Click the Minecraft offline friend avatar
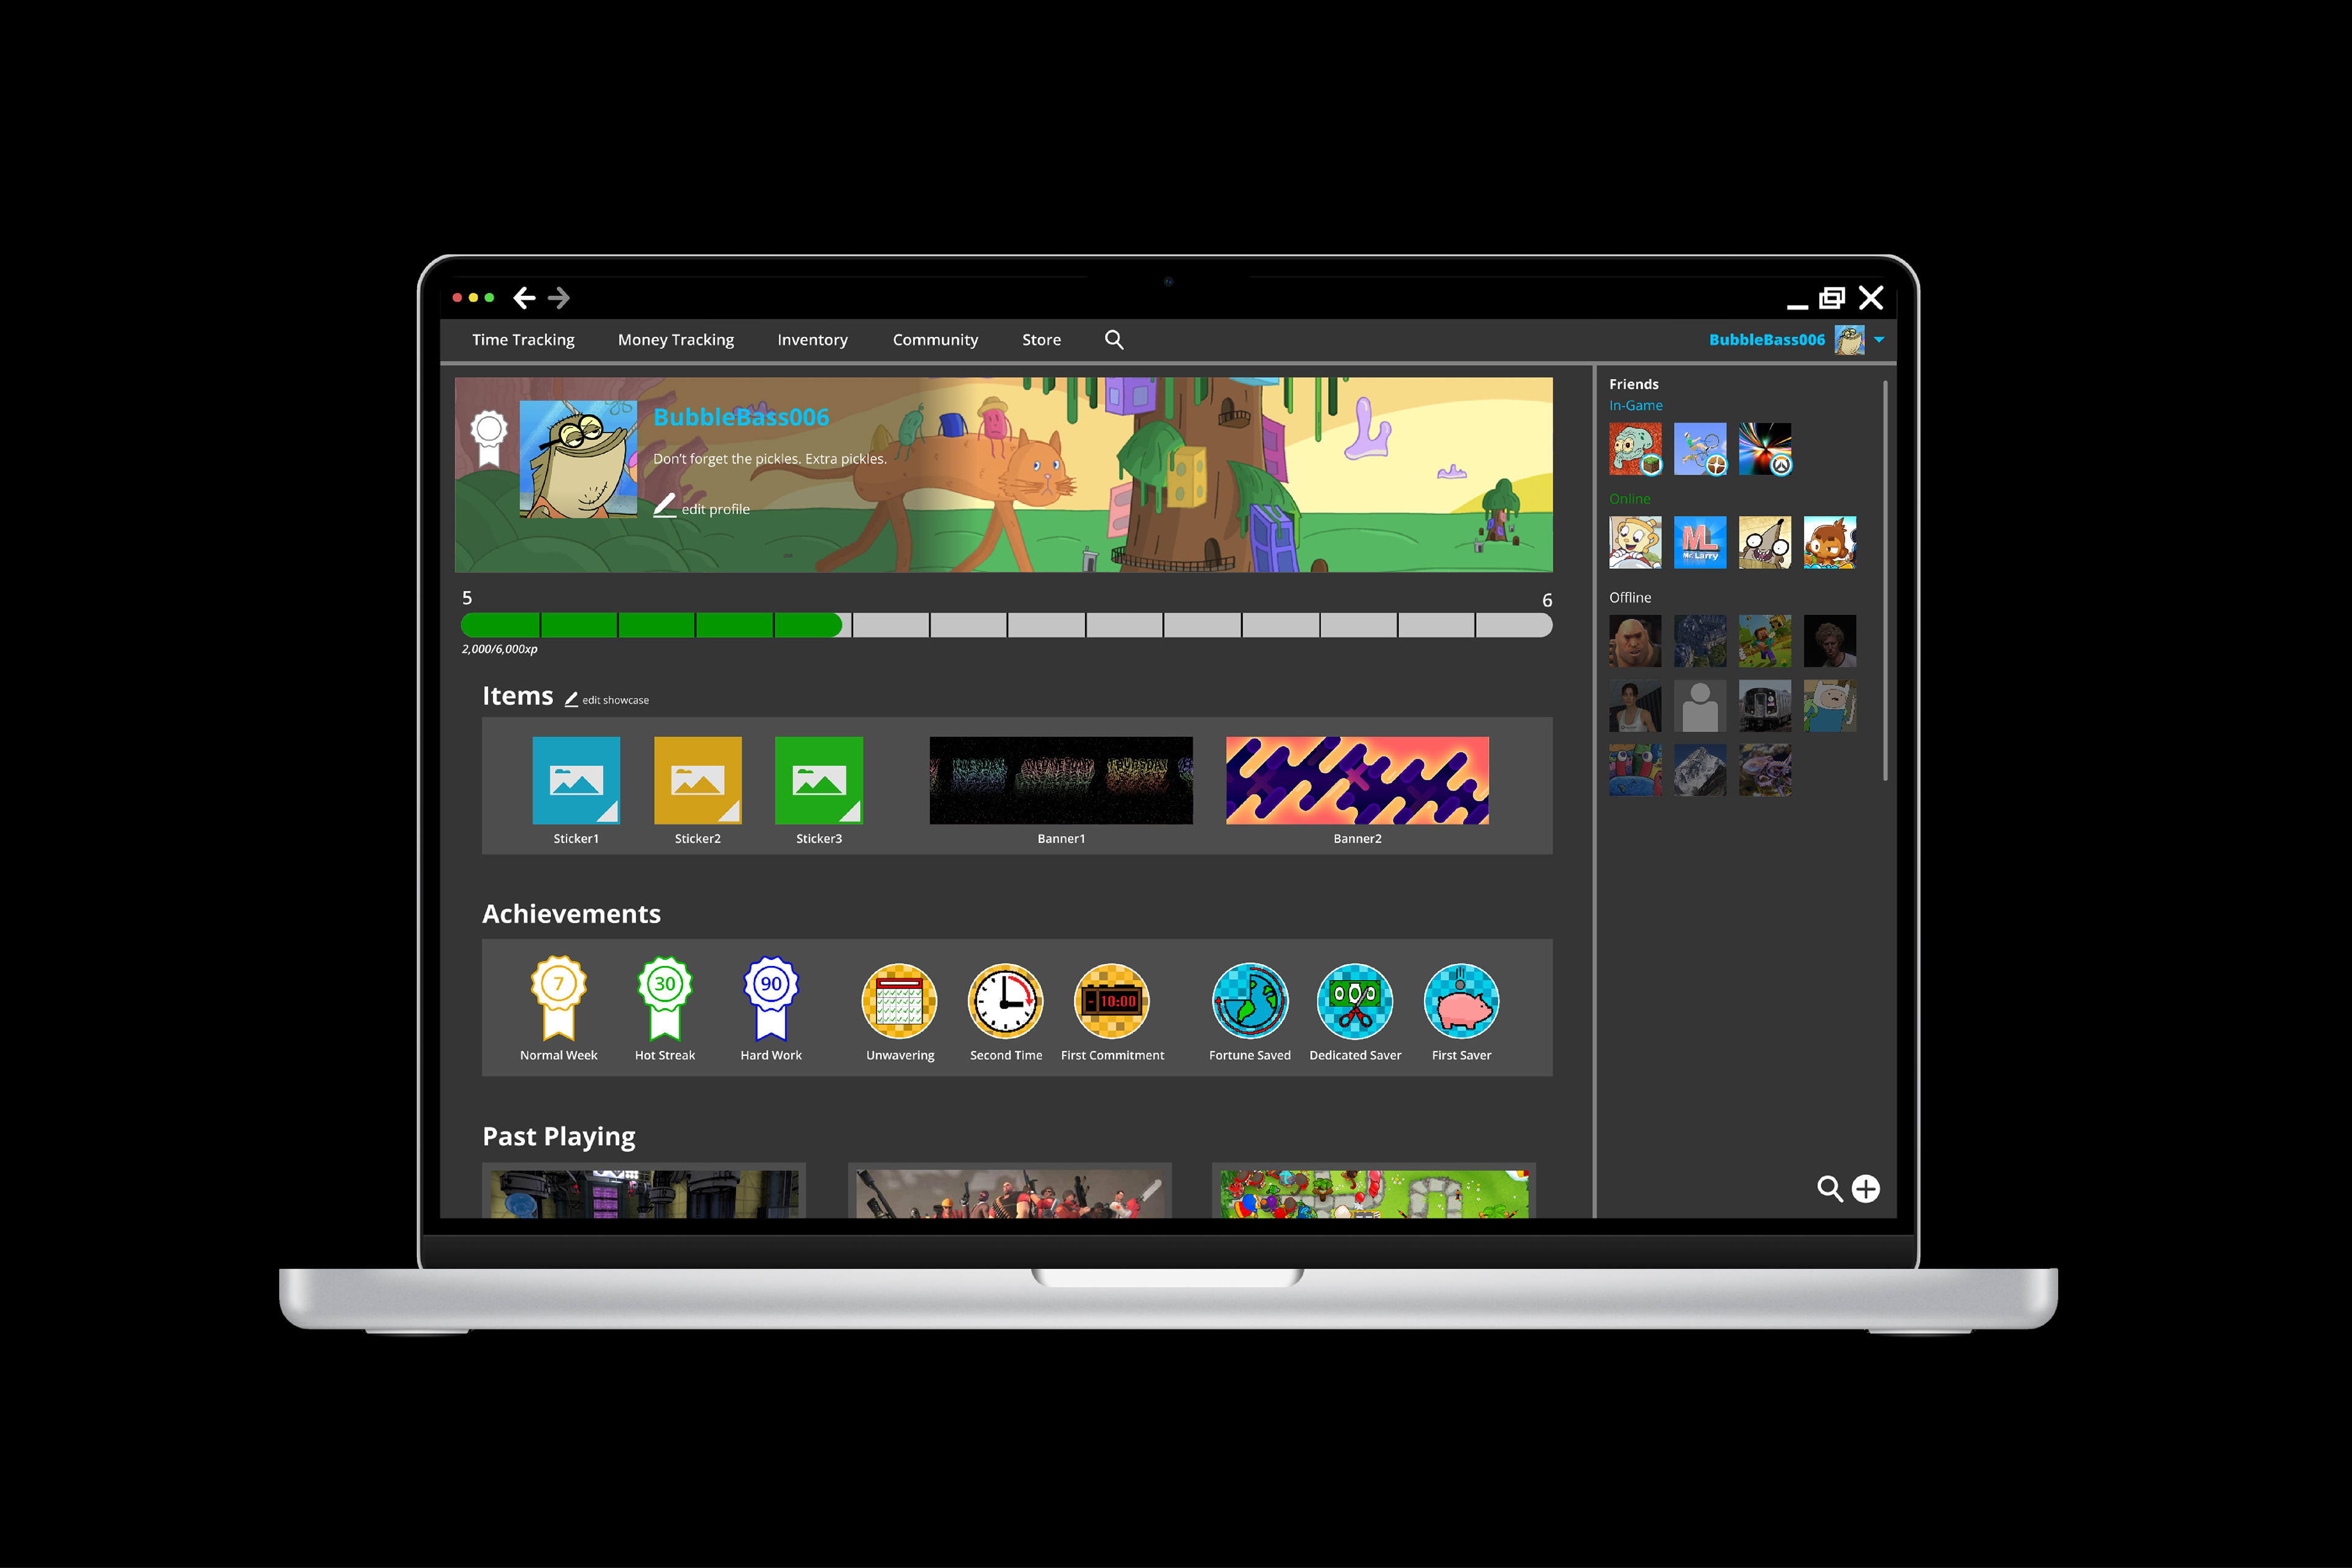 click(x=1765, y=641)
